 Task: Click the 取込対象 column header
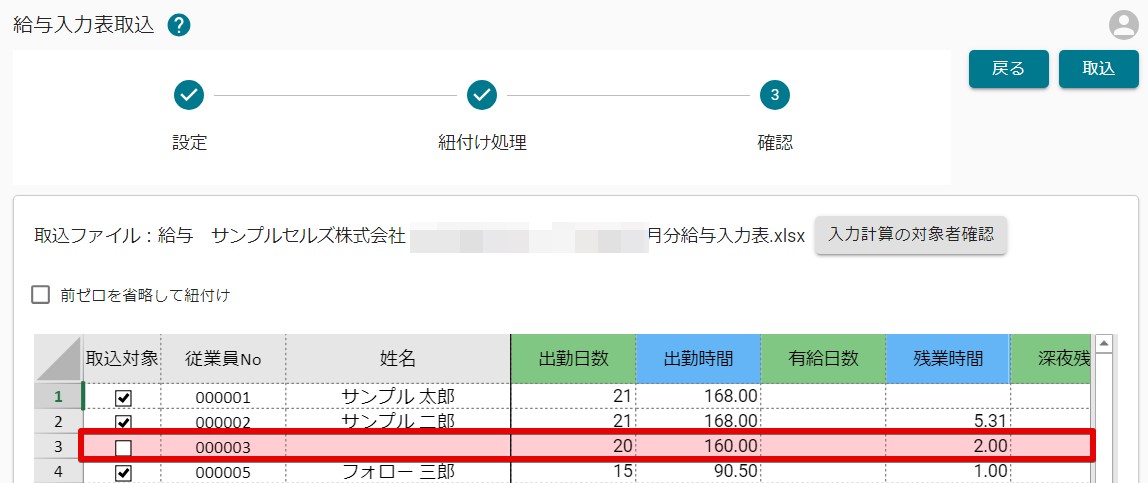[x=122, y=359]
